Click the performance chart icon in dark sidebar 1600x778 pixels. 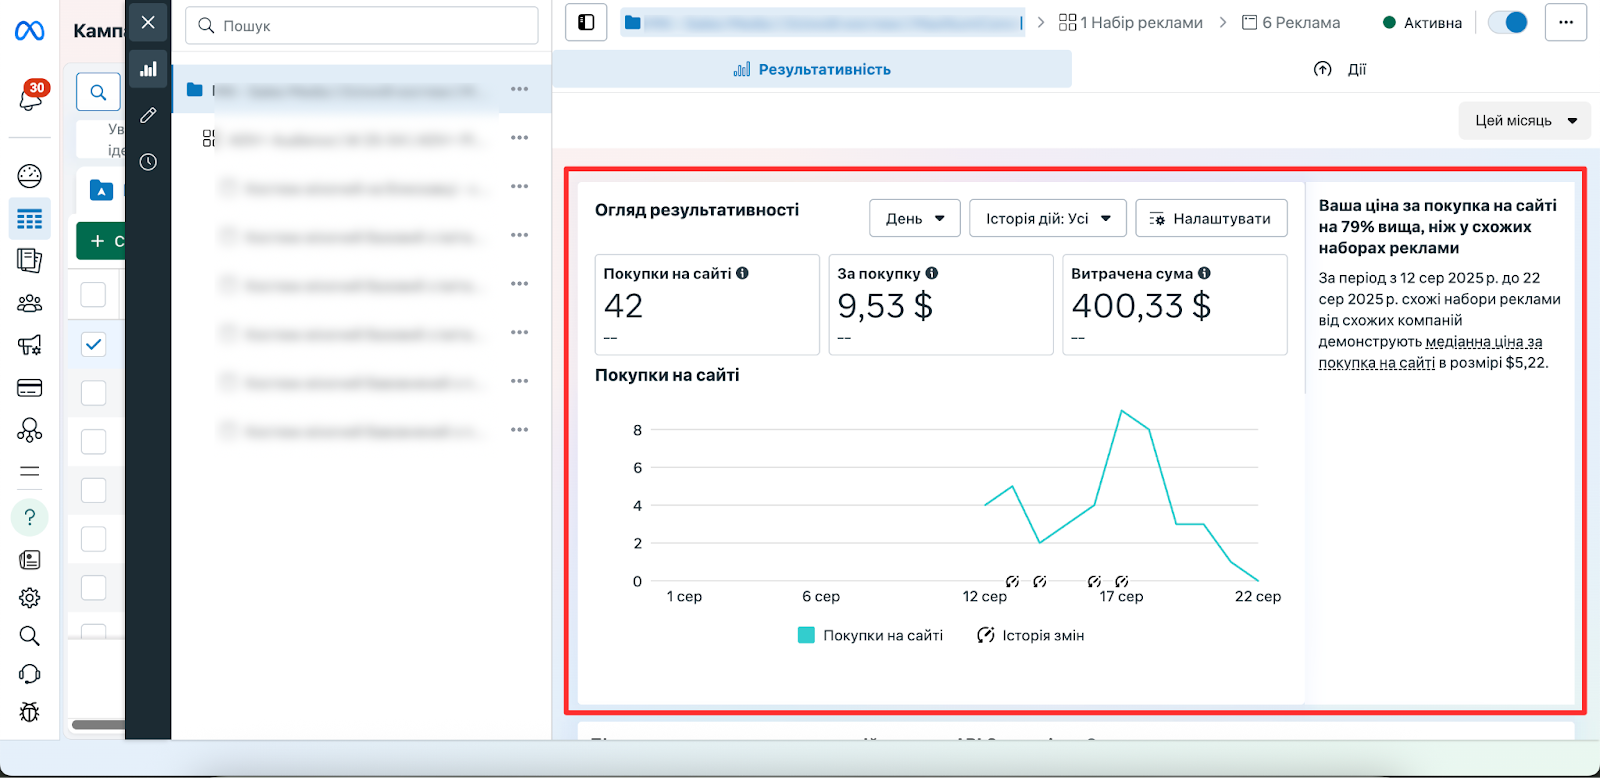click(148, 69)
